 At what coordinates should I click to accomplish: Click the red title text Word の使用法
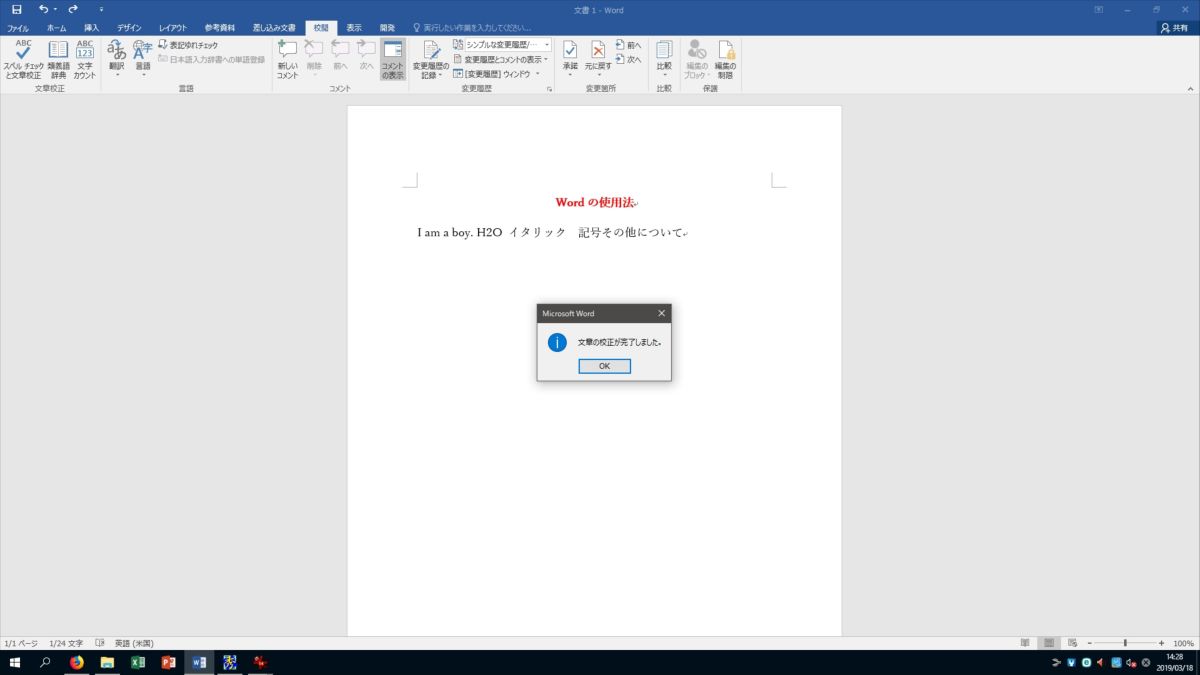click(594, 203)
